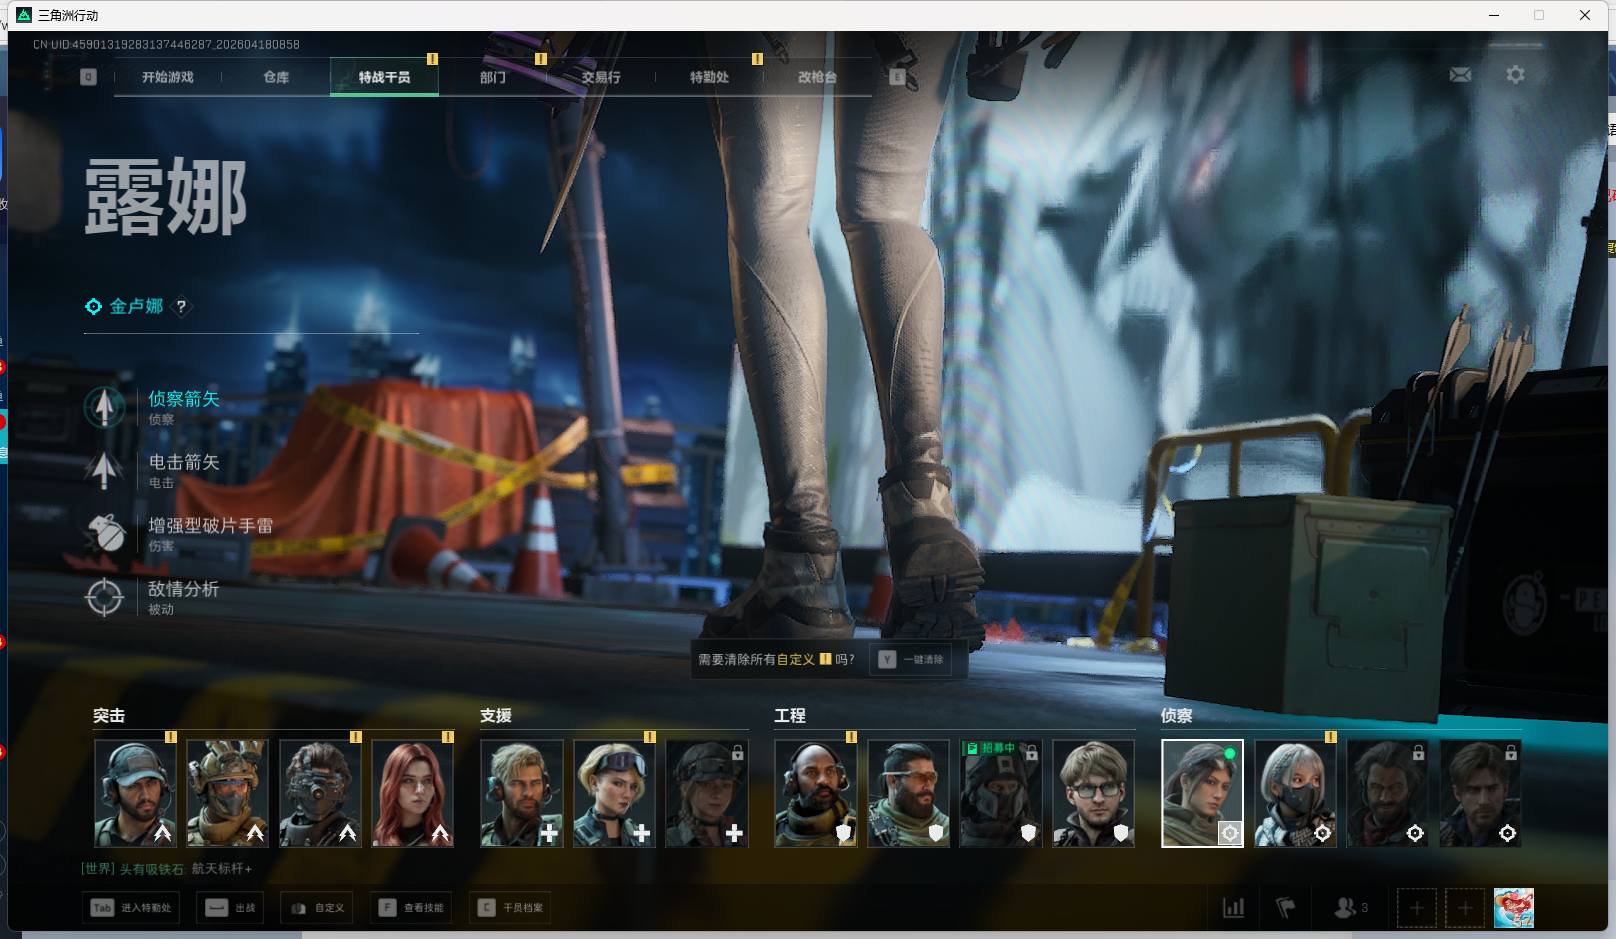Viewport: 1616px width, 939px height.
Task: Select the glasses-wearing operator in 工程
Action: pyautogui.click(x=1093, y=793)
